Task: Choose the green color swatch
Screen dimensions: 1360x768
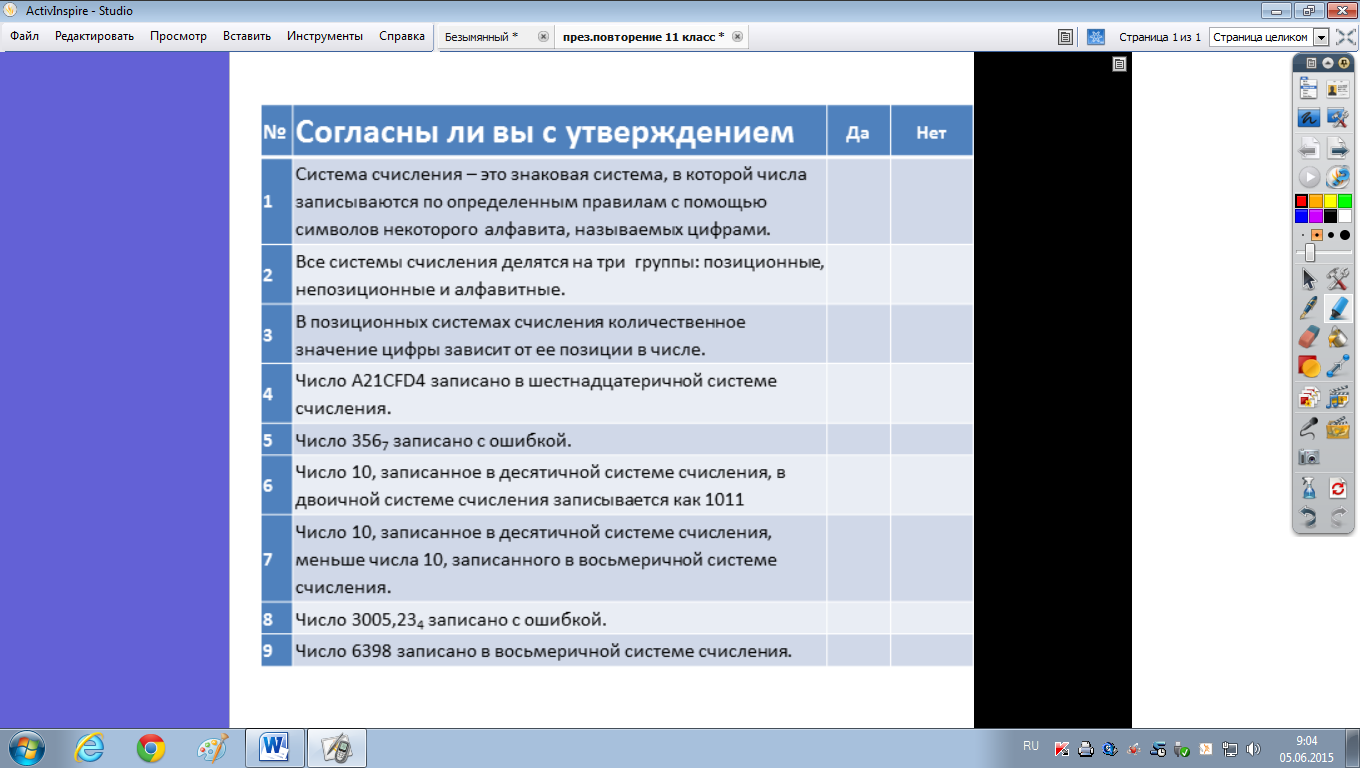Action: (x=1345, y=201)
